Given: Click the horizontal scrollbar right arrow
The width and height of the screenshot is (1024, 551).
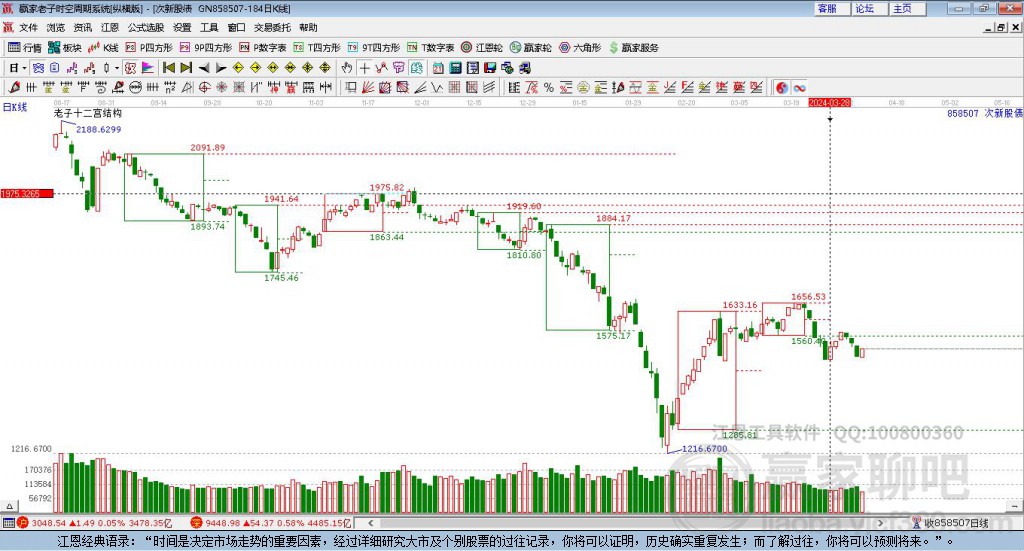Looking at the screenshot, I should tap(880, 523).
